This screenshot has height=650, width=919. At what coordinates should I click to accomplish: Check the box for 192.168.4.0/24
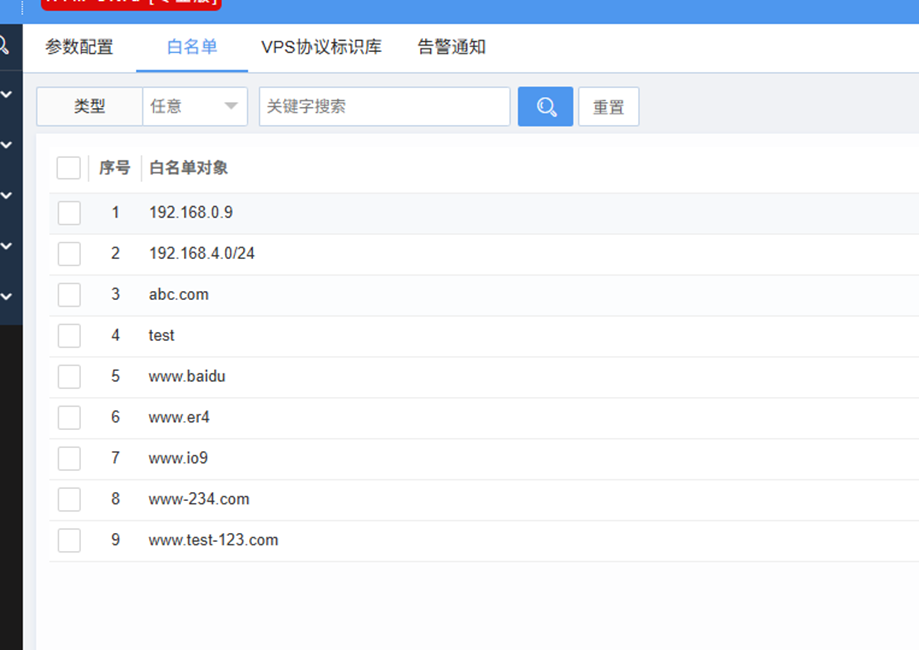69,254
